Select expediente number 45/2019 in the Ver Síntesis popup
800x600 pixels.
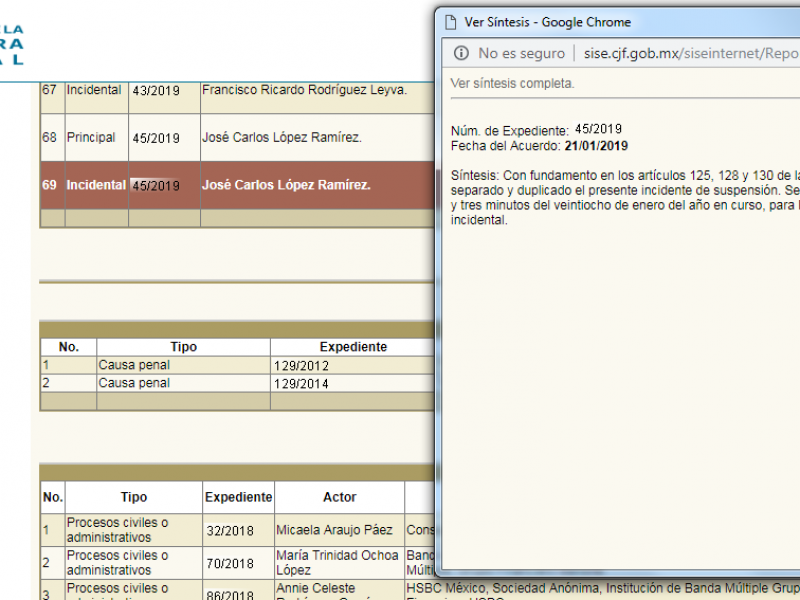pyautogui.click(x=598, y=129)
